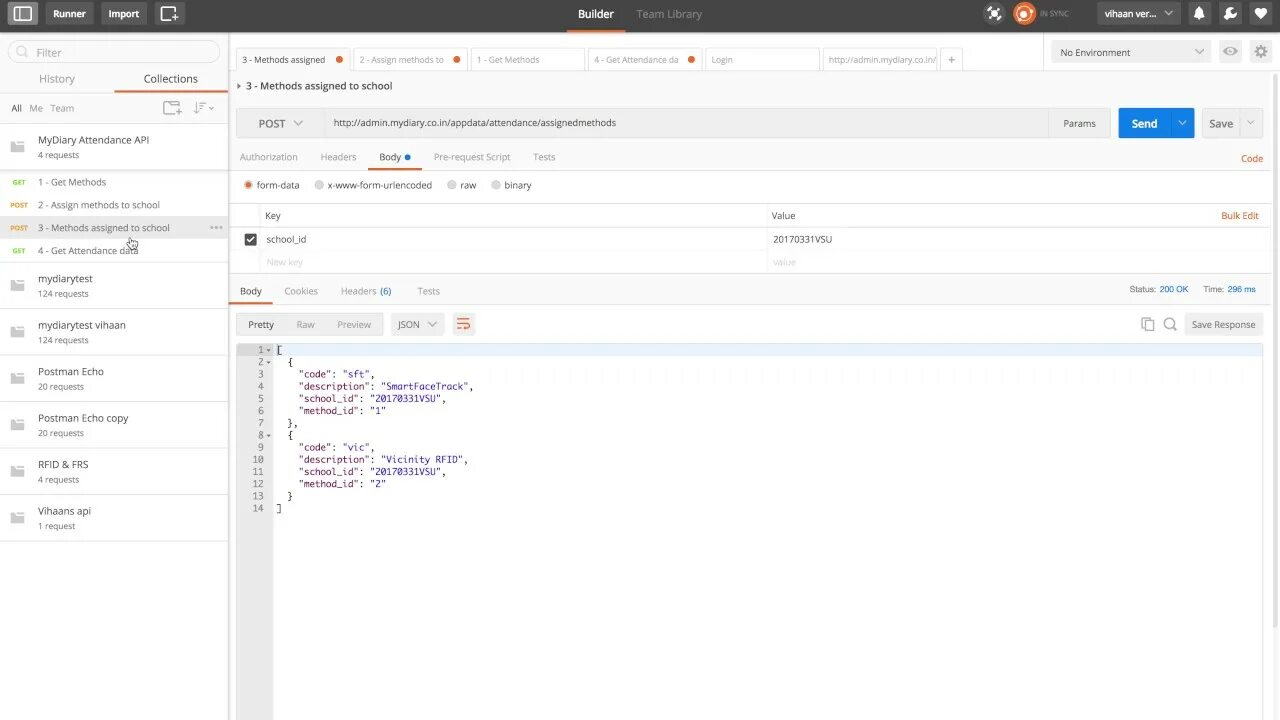Switch to History sidebar tab

click(x=57, y=79)
